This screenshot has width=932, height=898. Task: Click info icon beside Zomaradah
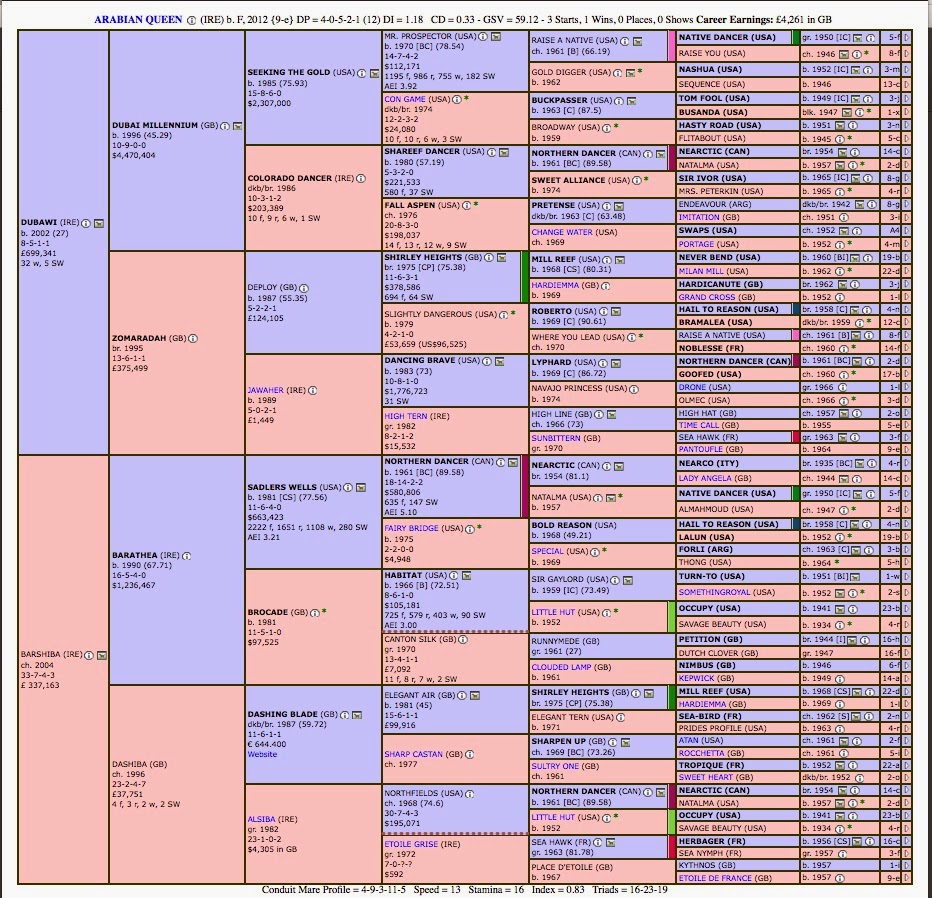[x=193, y=339]
